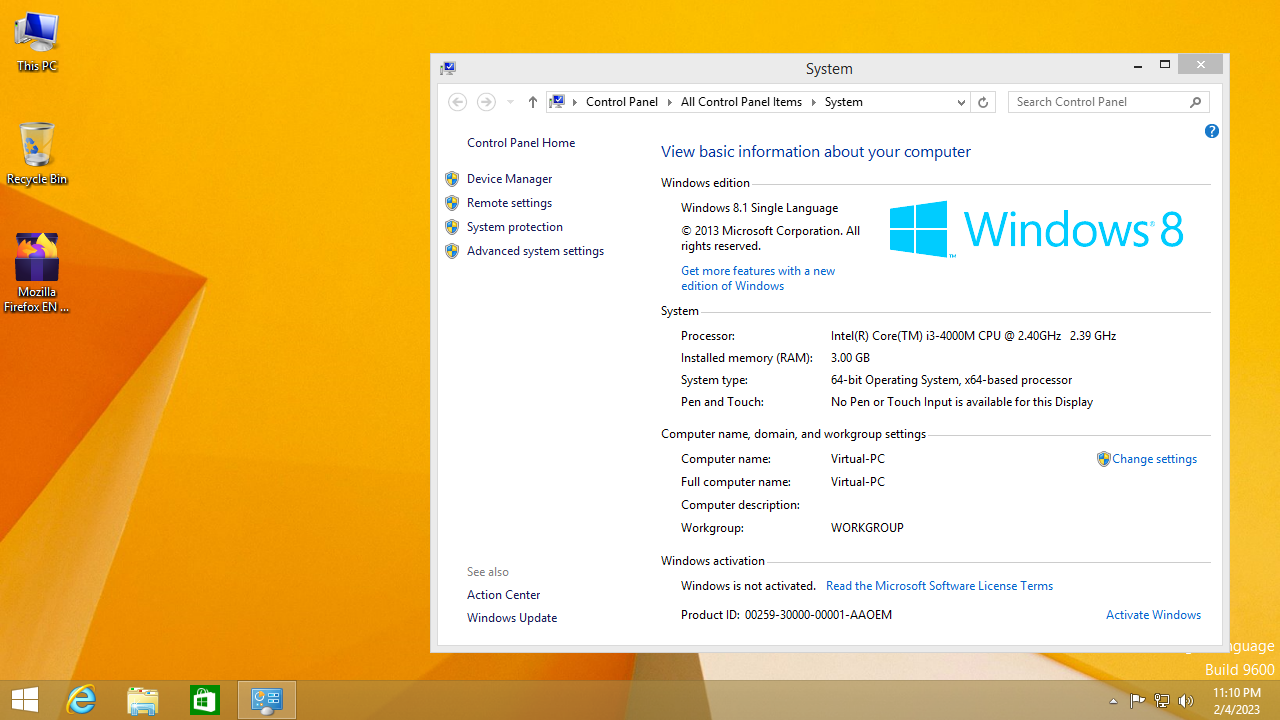Click Change settings for computer name

click(1154, 459)
